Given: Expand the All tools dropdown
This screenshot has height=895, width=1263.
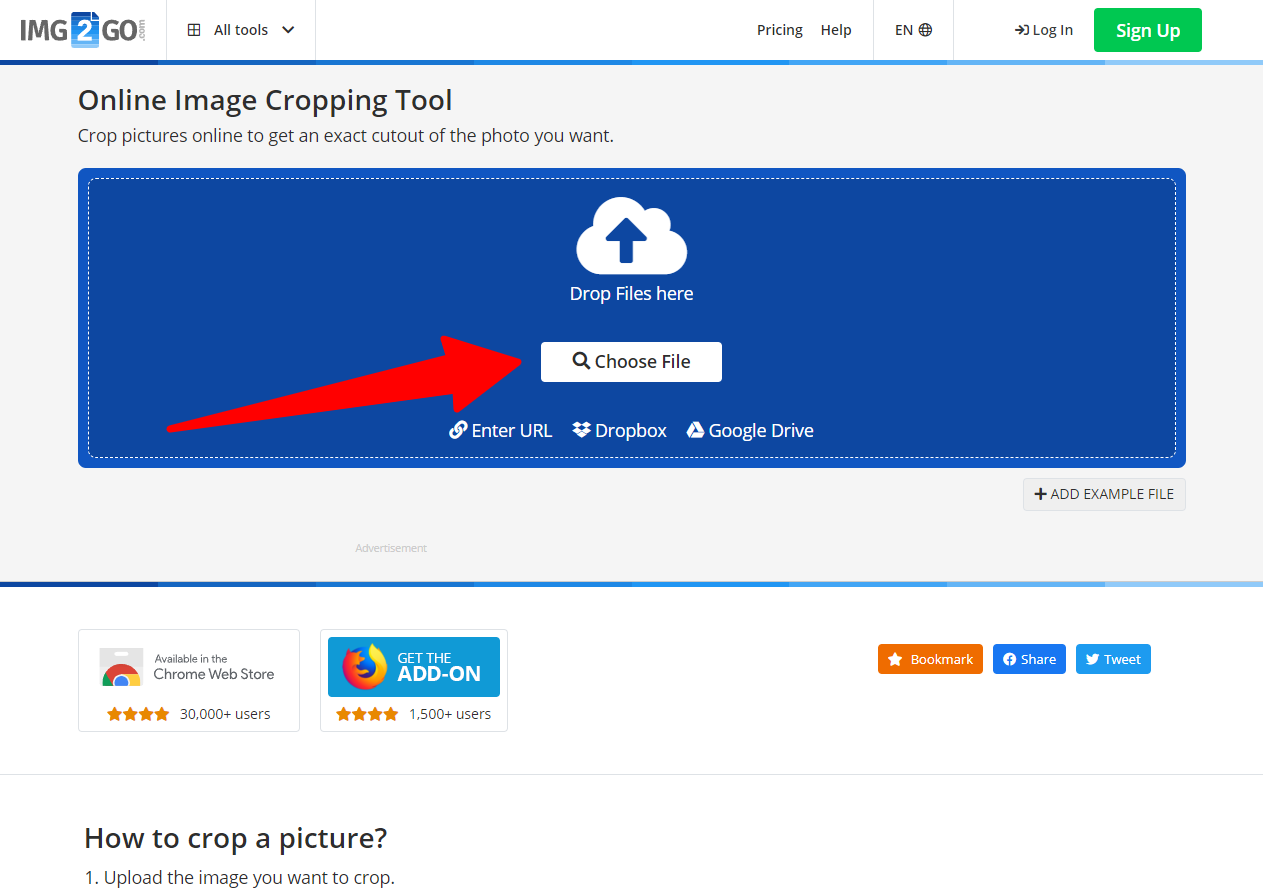Looking at the screenshot, I should click(x=242, y=30).
